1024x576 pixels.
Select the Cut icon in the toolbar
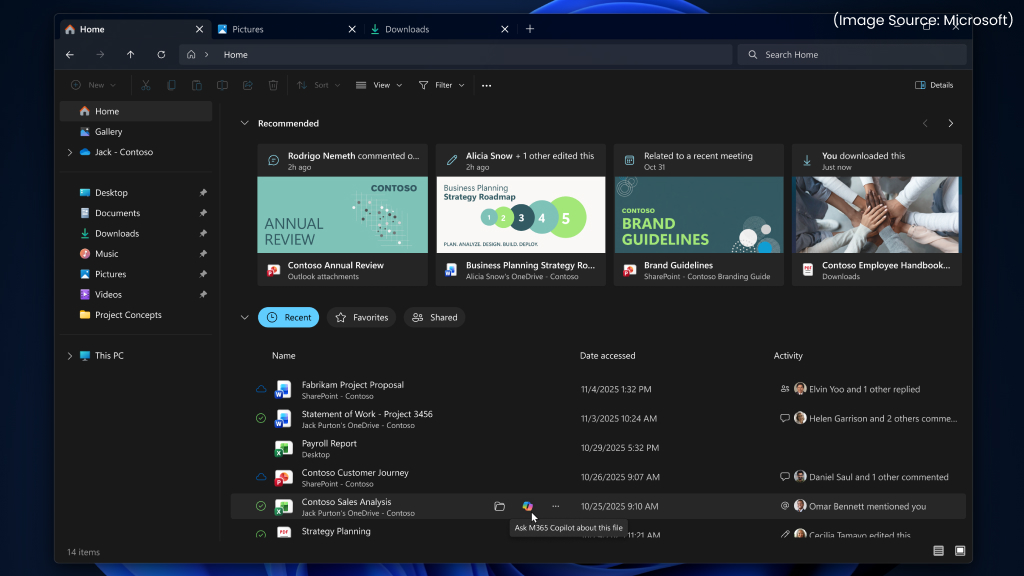point(146,85)
